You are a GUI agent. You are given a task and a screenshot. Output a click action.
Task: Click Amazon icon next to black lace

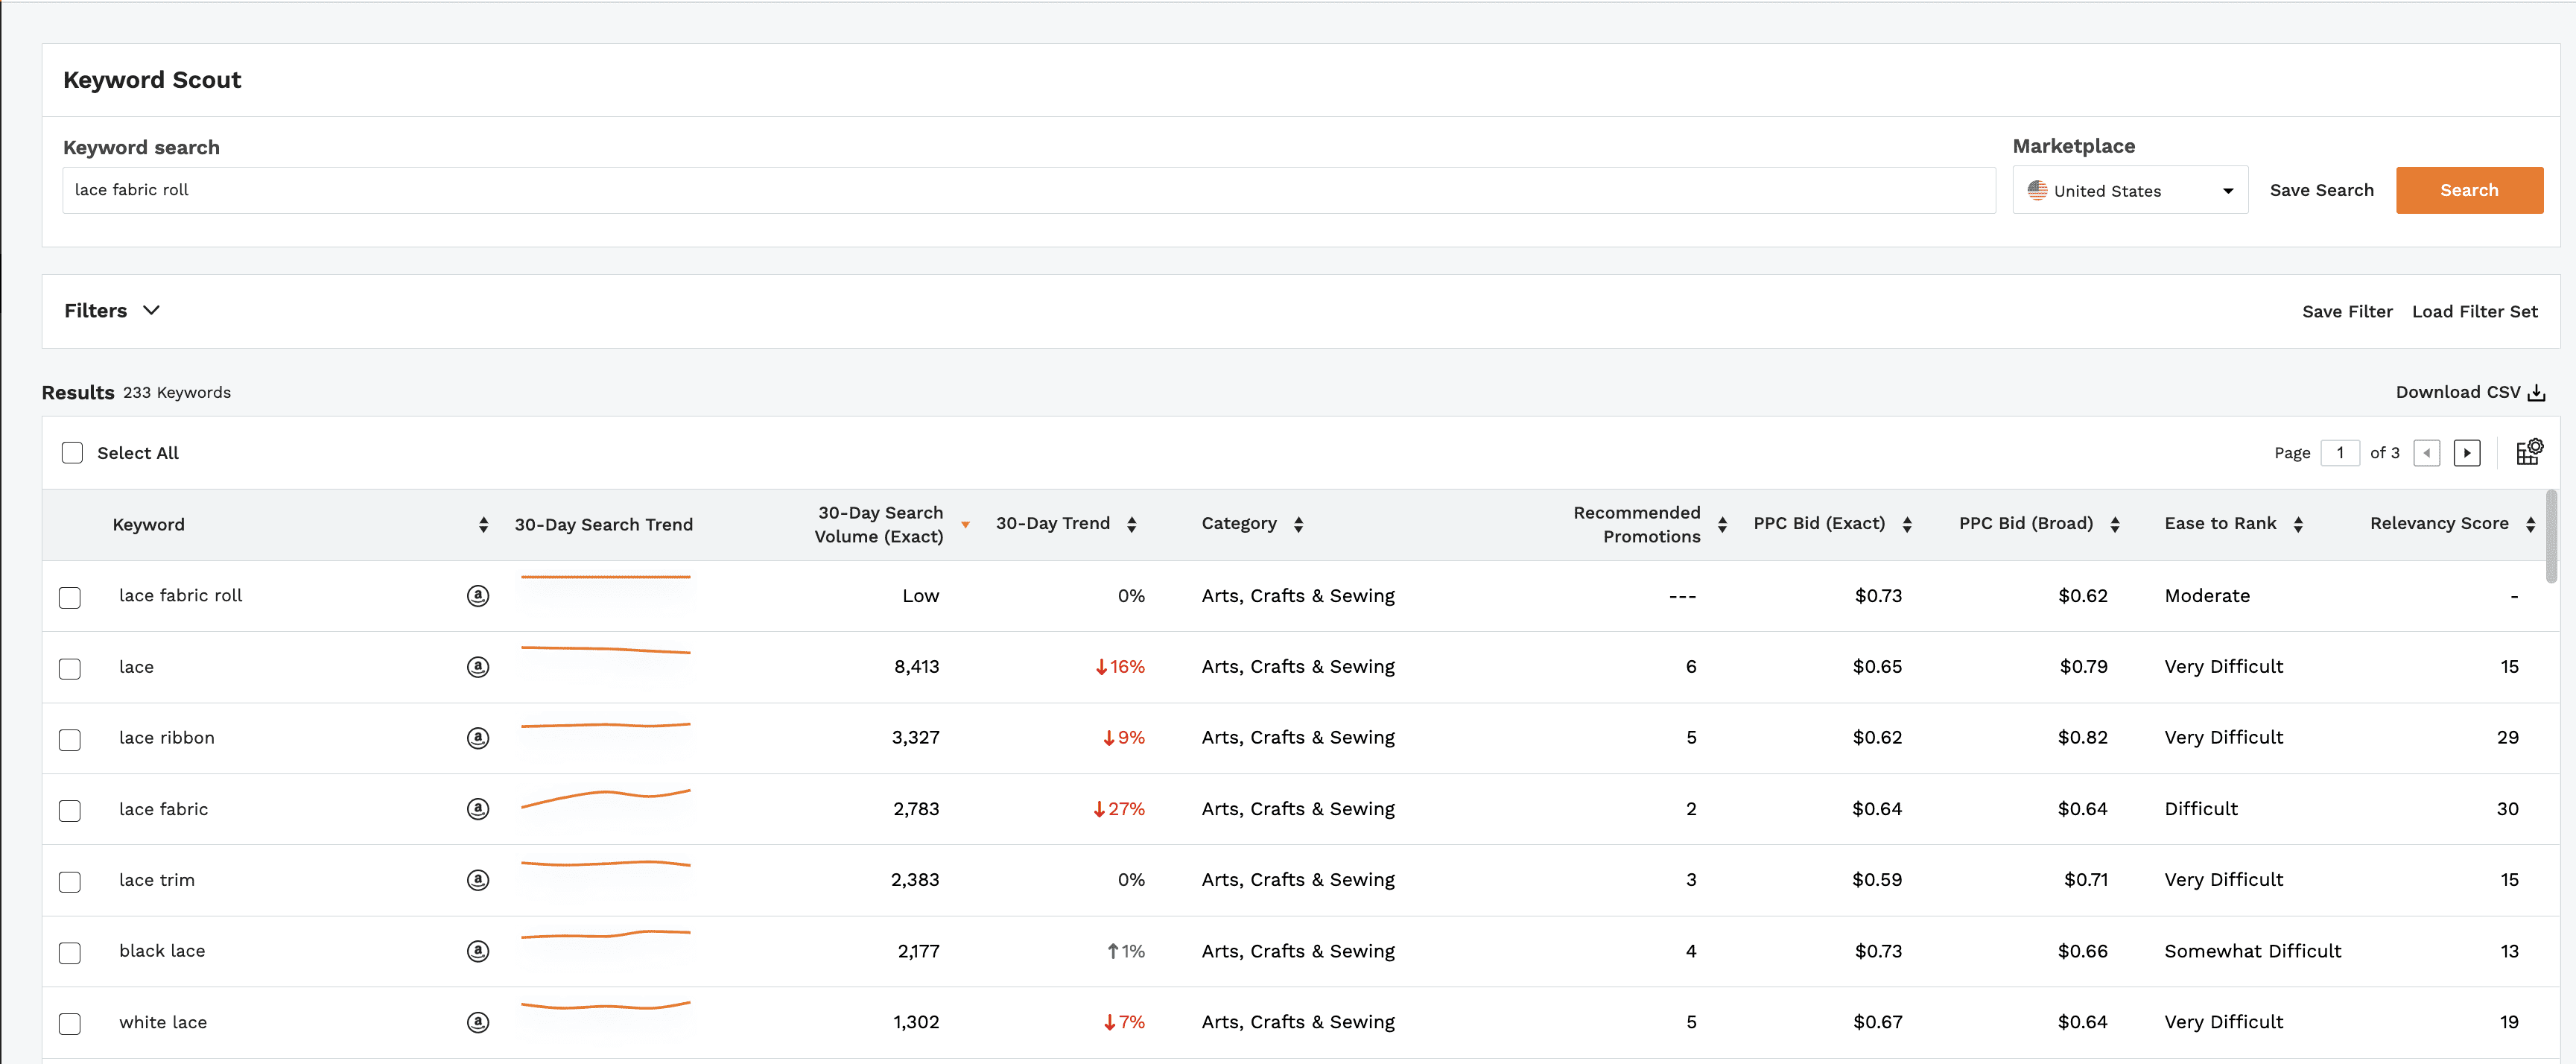pyautogui.click(x=478, y=951)
